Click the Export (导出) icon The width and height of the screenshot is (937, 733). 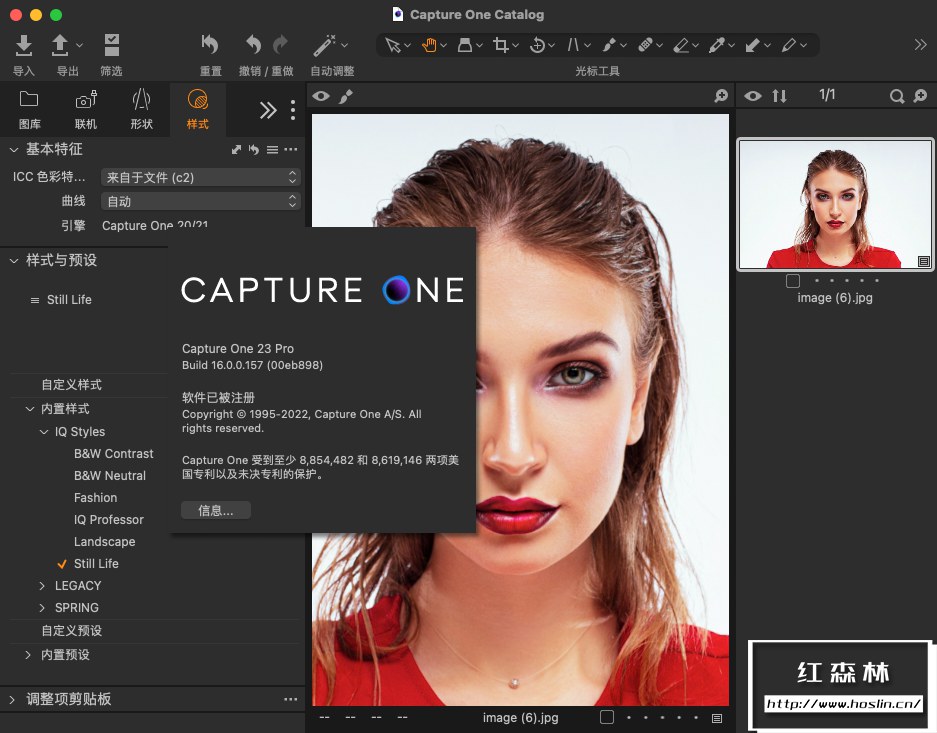(x=60, y=45)
